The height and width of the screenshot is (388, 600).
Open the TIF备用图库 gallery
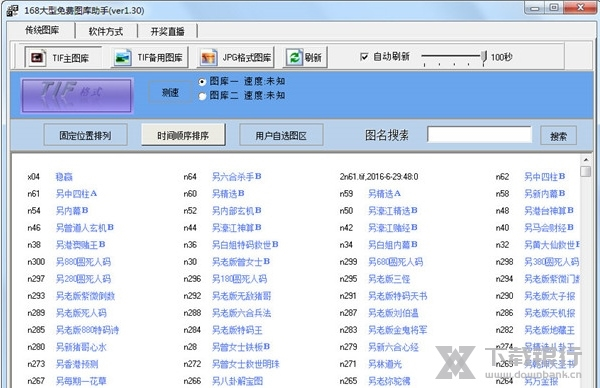[150, 57]
